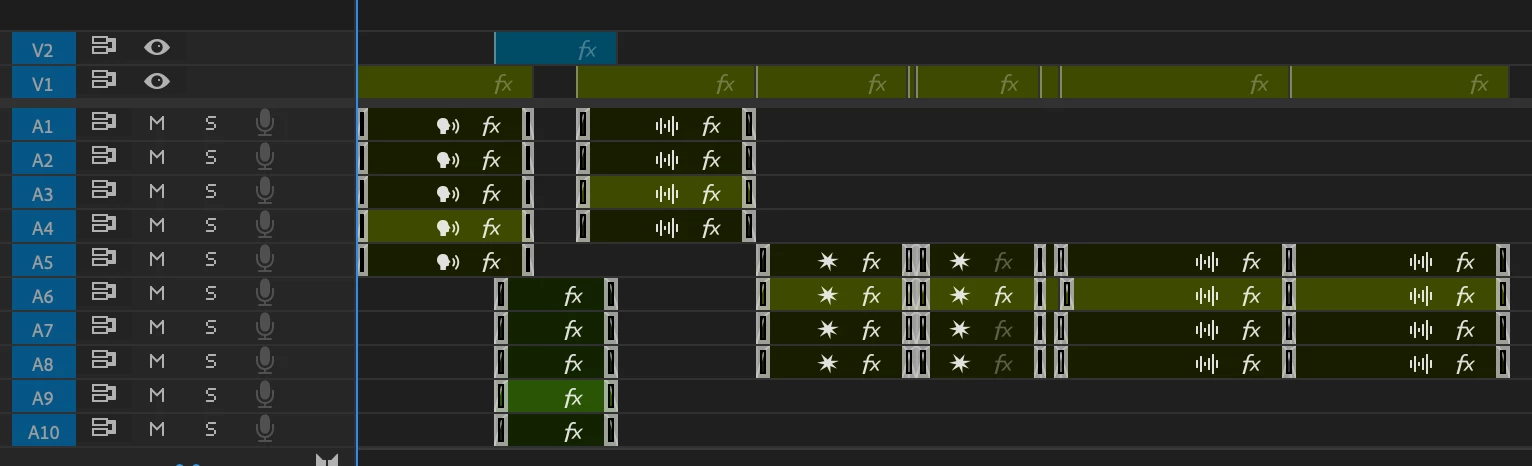Target the A4 track header
Image resolution: width=1532 pixels, height=466 pixels.
coord(43,227)
